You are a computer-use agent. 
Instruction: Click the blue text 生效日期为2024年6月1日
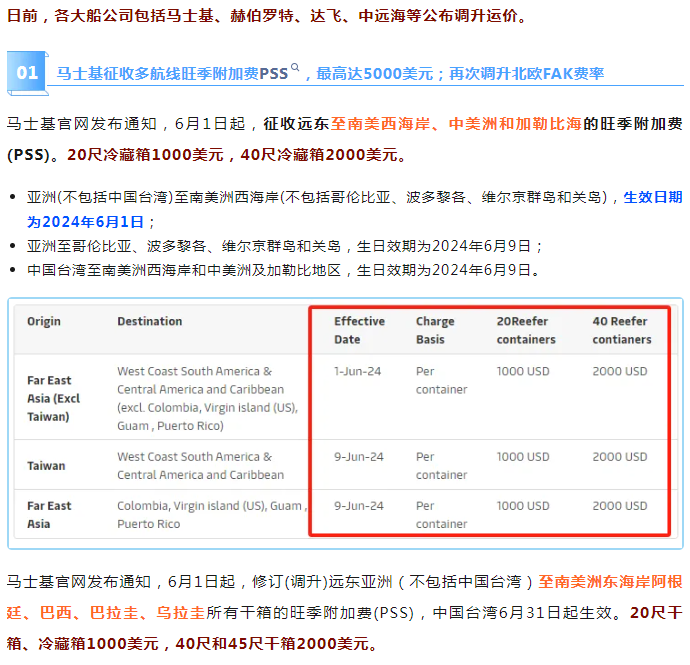(x=355, y=209)
